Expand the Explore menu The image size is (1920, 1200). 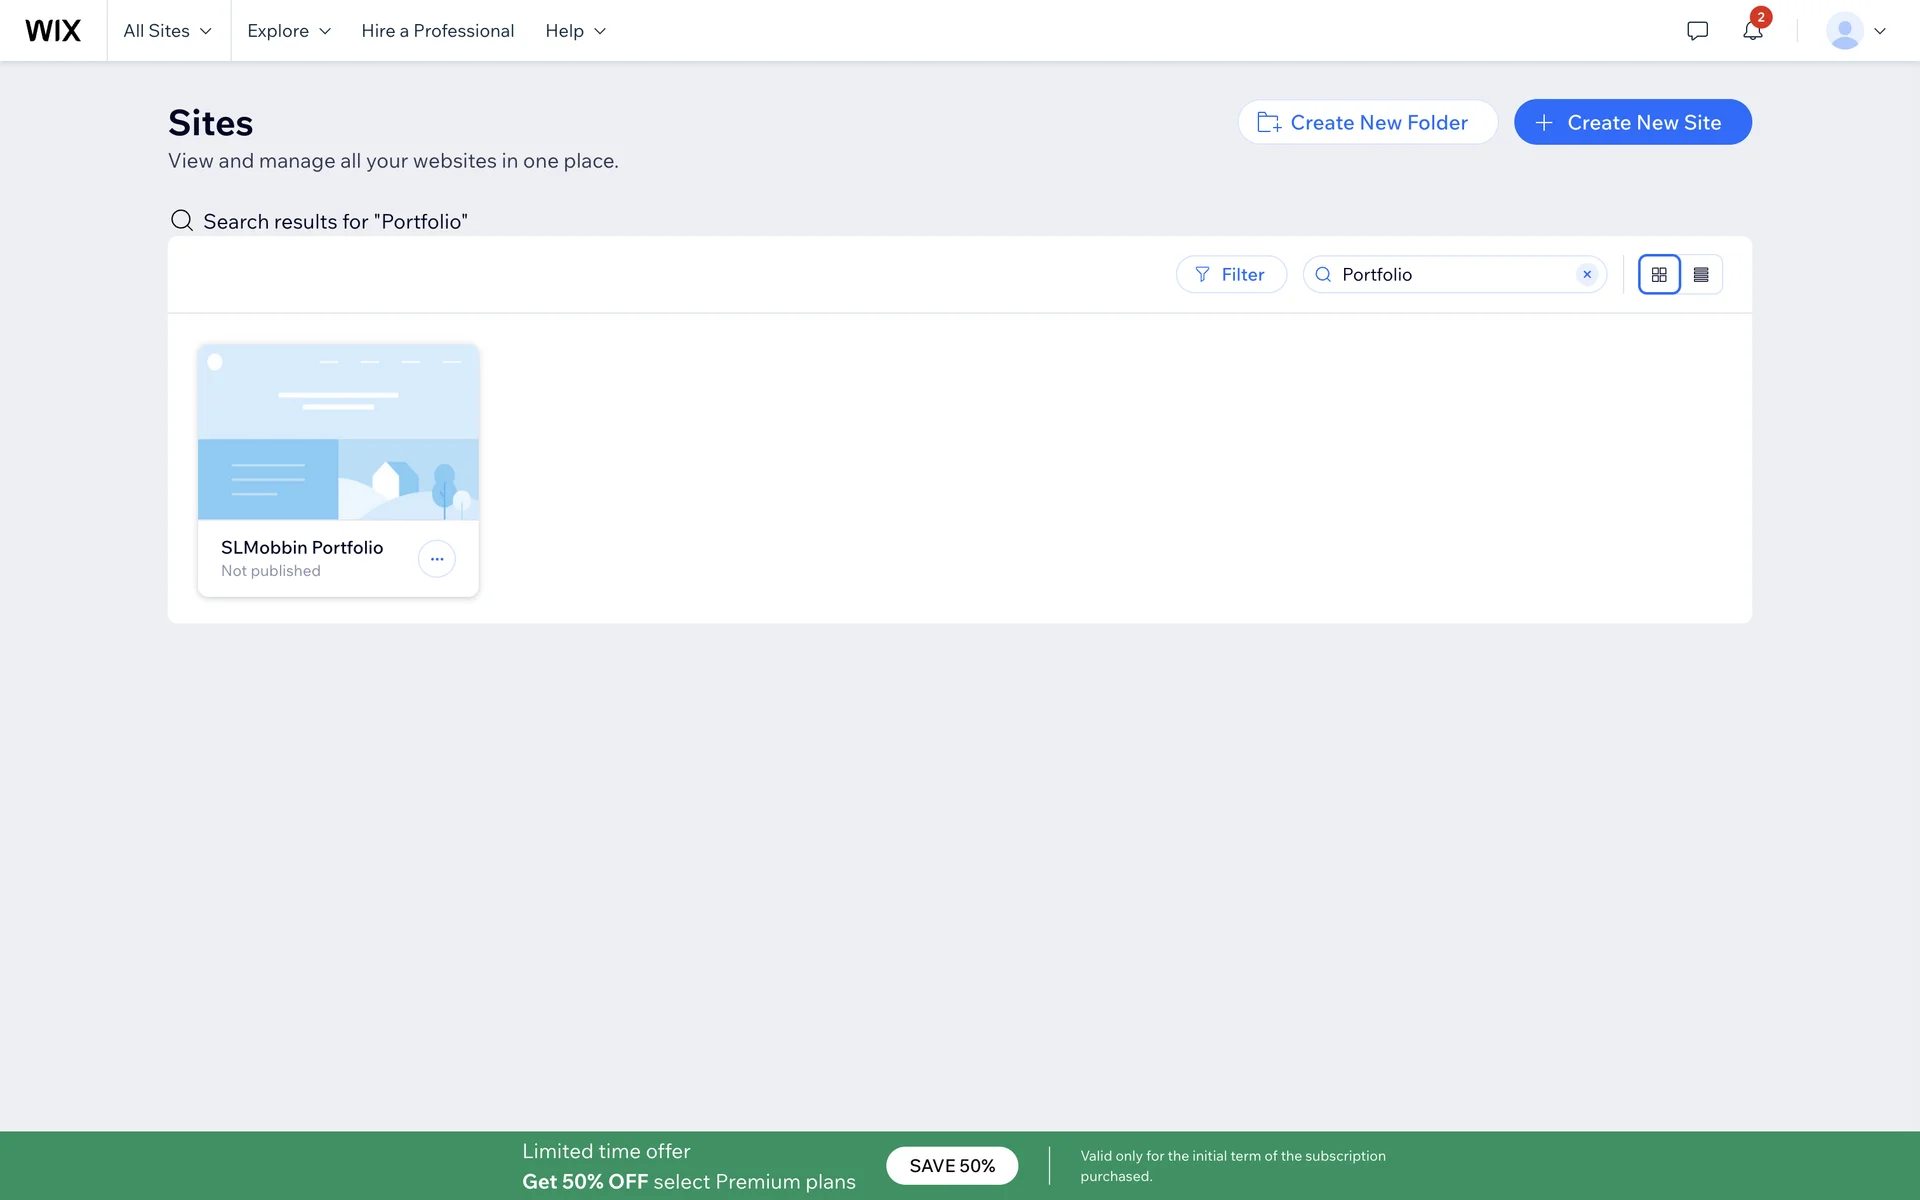point(289,31)
